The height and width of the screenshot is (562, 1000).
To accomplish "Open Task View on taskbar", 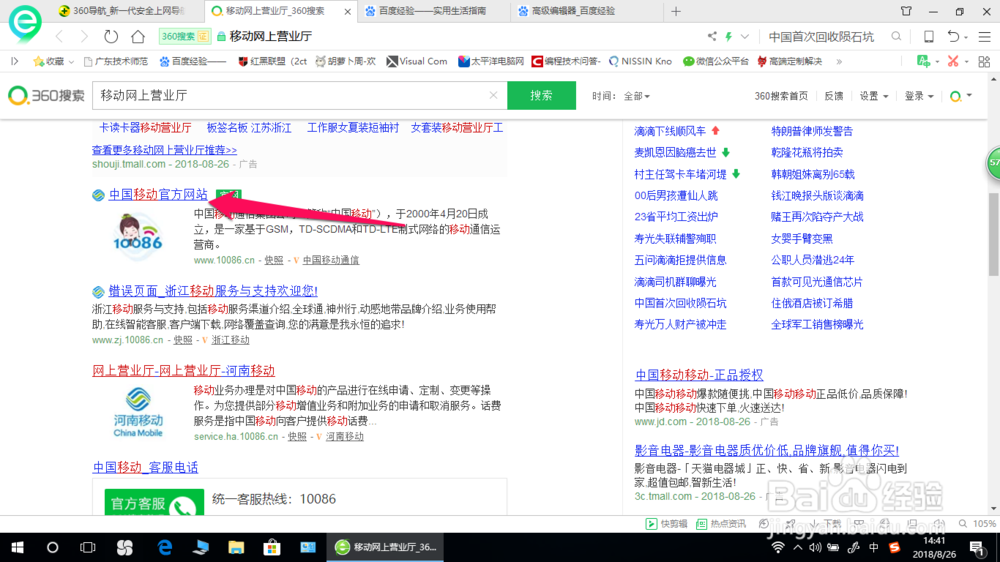I will click(87, 547).
